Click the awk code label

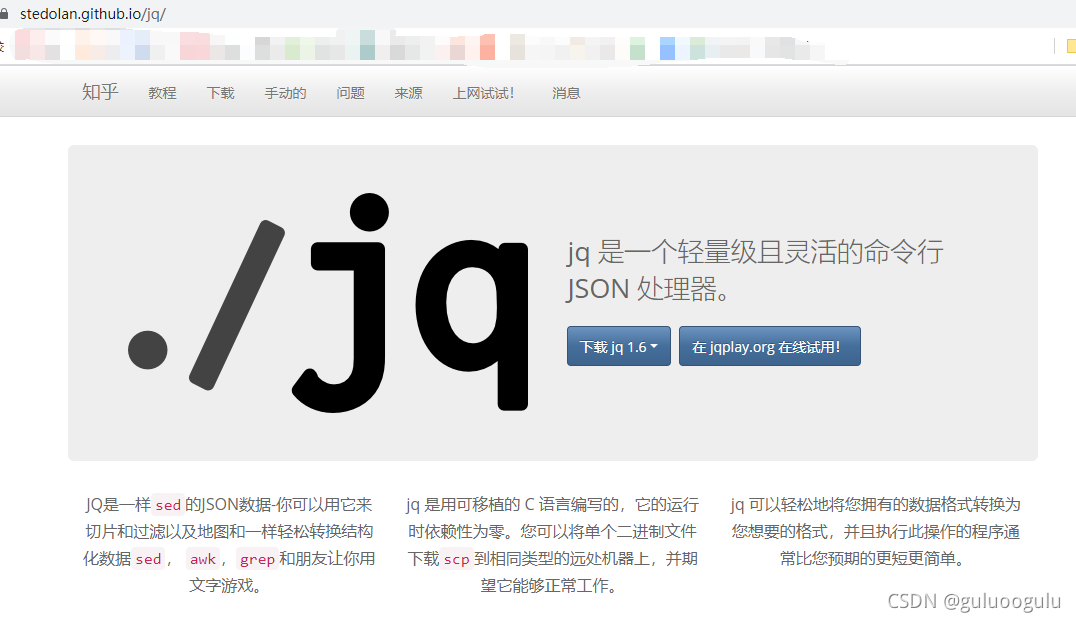pos(203,560)
